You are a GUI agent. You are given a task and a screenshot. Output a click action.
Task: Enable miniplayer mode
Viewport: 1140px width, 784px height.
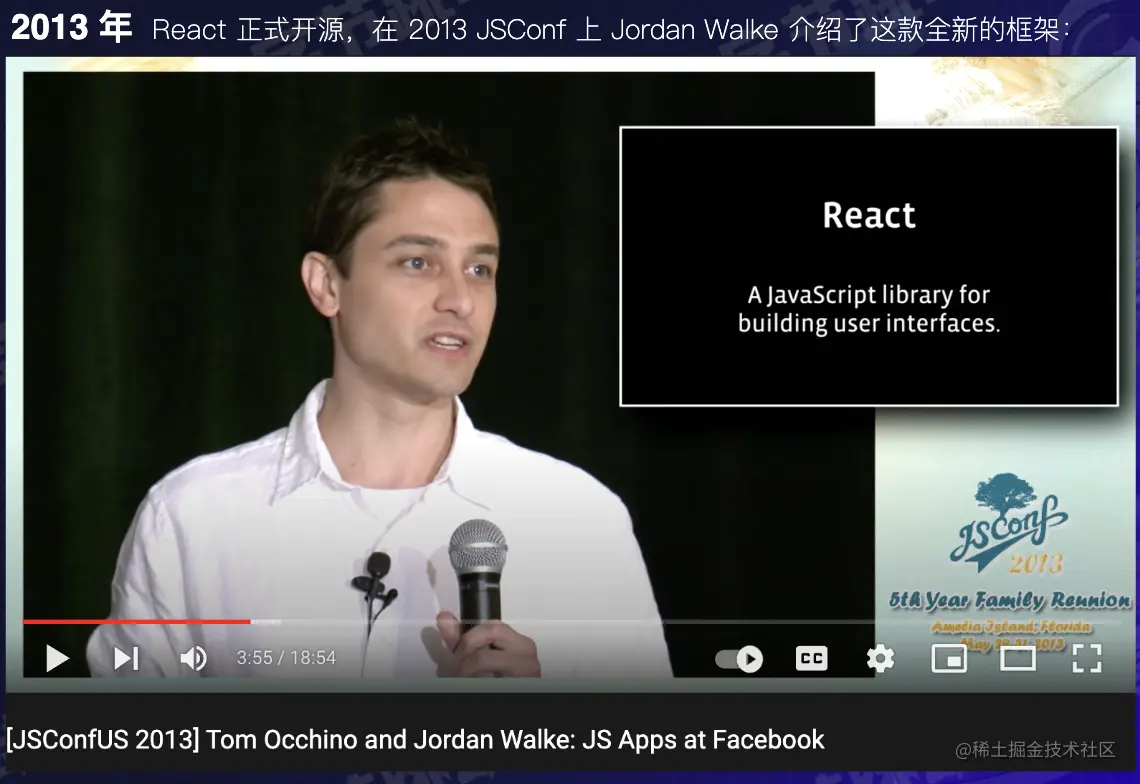click(949, 659)
